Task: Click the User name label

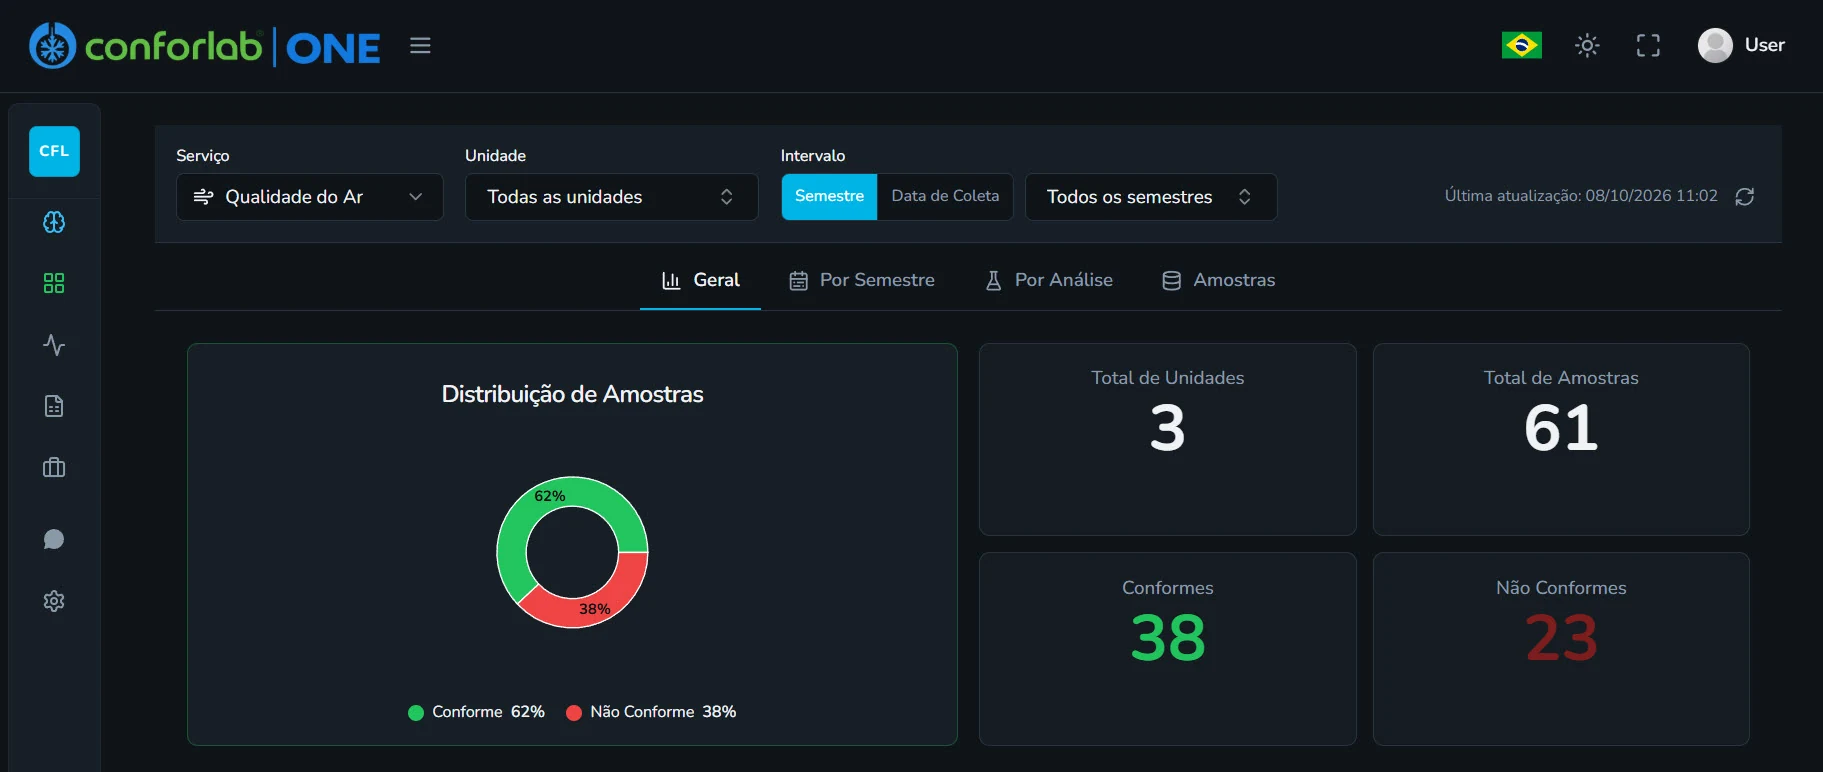Action: (1764, 45)
